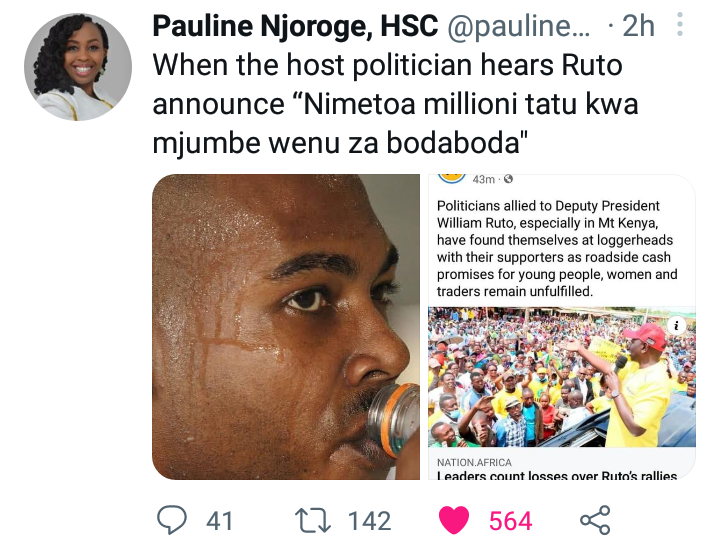
Task: Unlike the tweet via pink heart
Action: click(454, 520)
